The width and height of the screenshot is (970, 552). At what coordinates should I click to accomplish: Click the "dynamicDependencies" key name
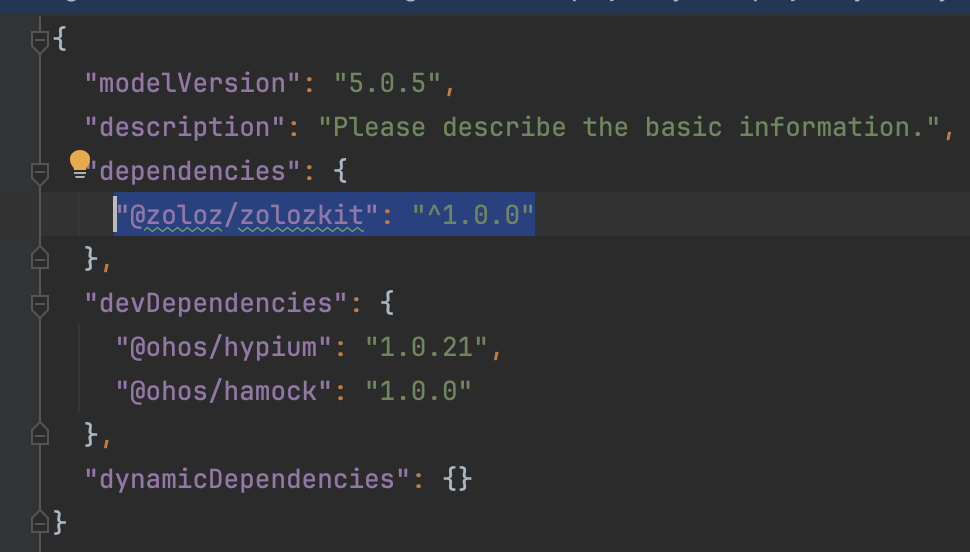click(247, 479)
